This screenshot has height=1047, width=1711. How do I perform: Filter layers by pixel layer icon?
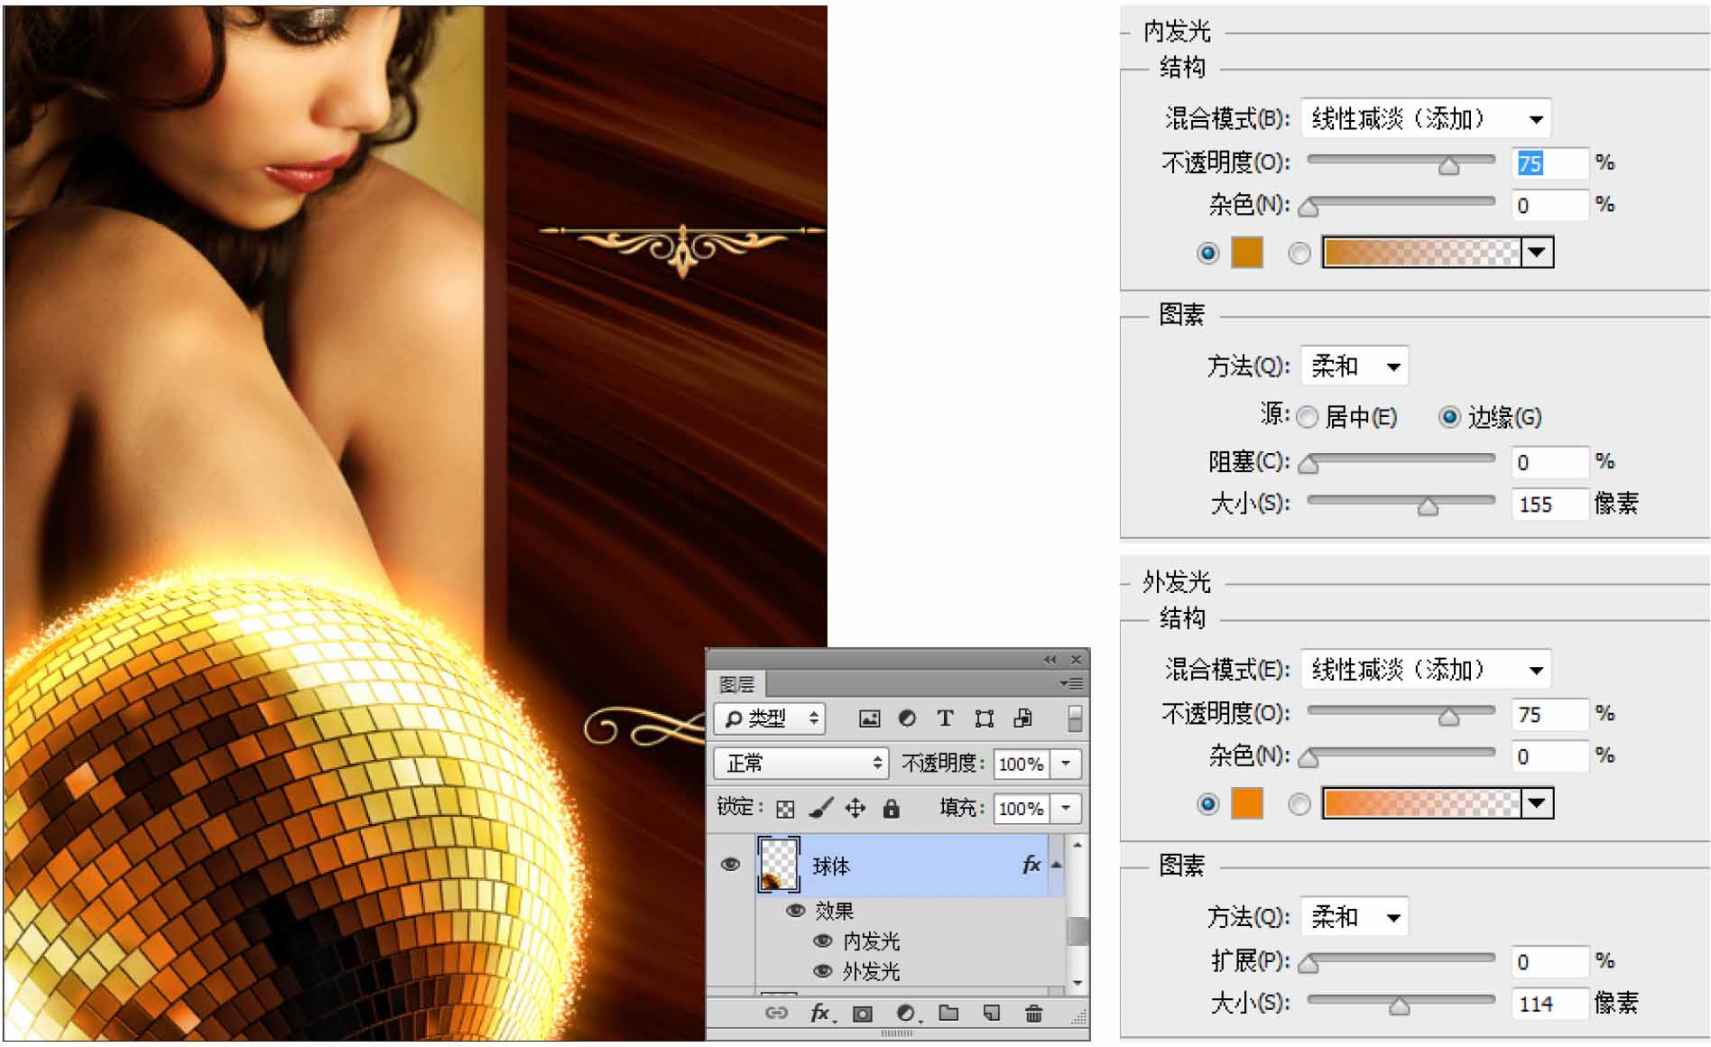coord(869,718)
